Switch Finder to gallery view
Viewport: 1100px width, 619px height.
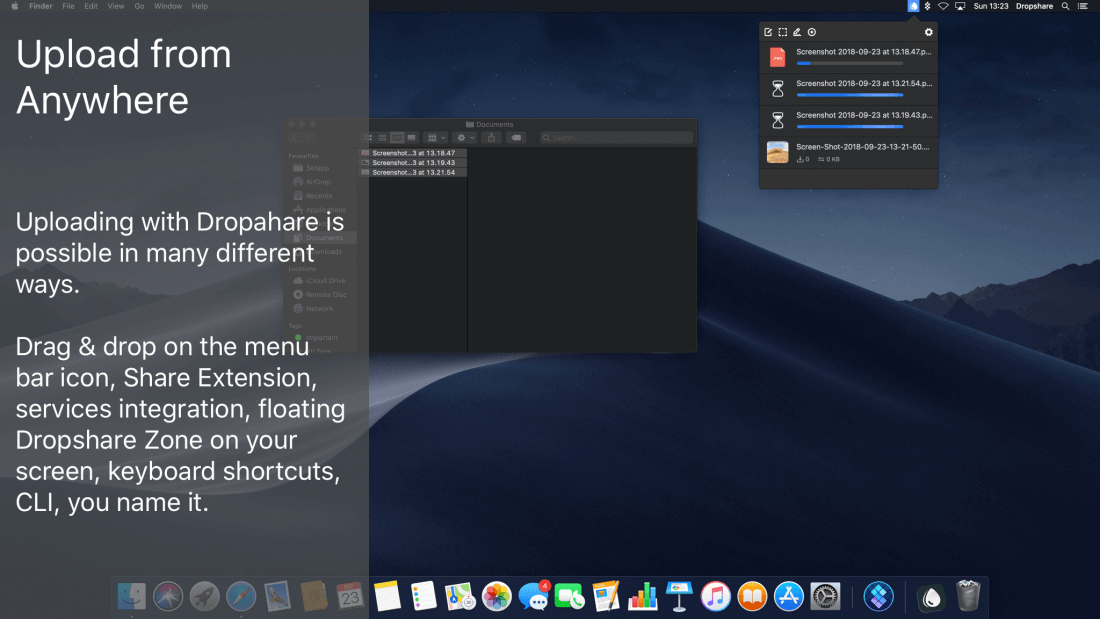pyautogui.click(x=412, y=138)
